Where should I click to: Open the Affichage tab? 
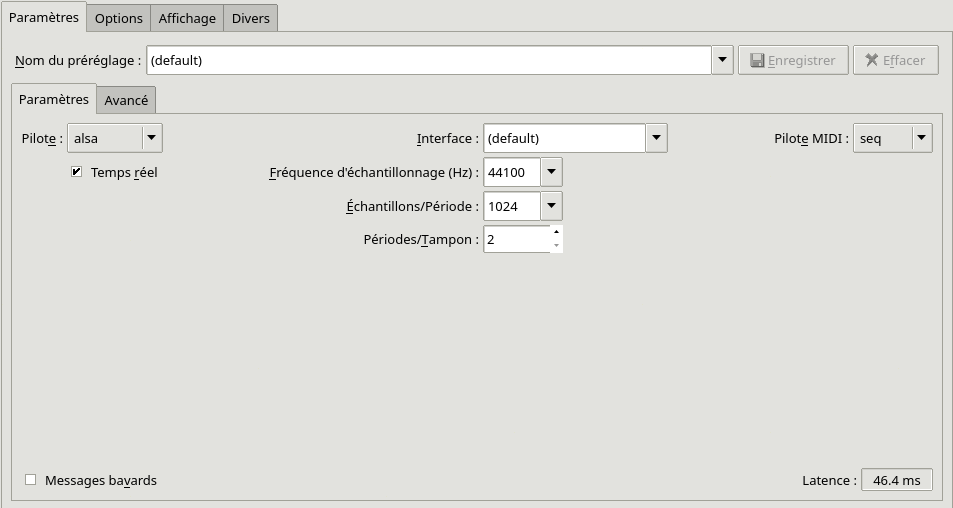[187, 18]
